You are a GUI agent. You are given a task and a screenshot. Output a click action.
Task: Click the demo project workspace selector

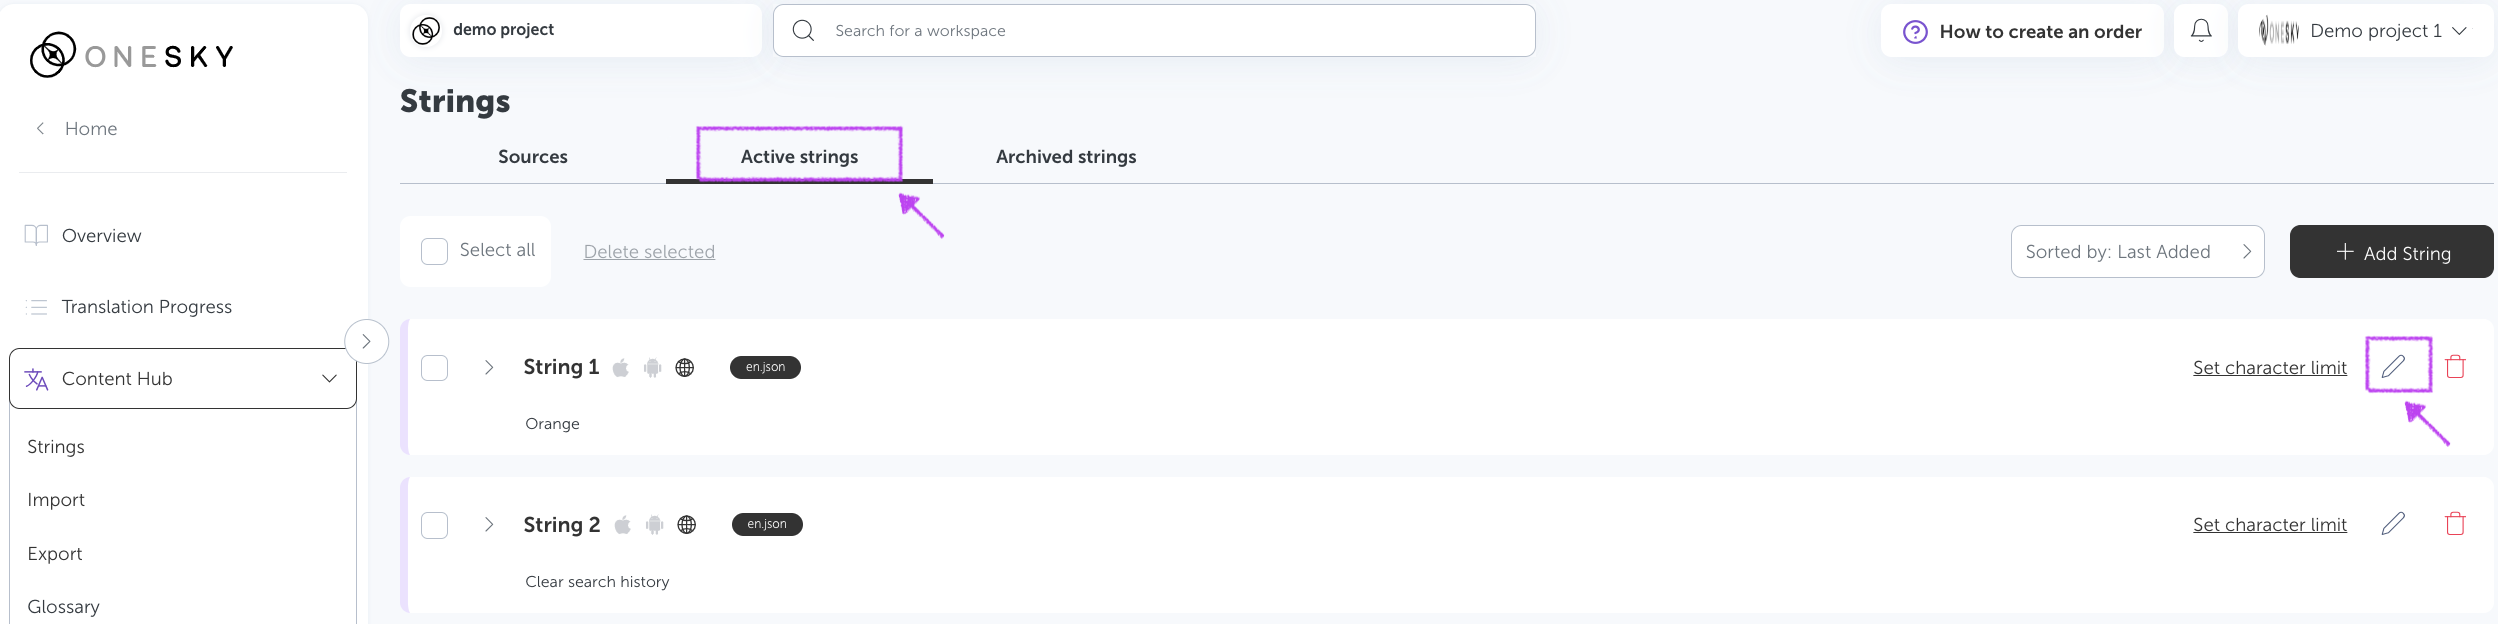pyautogui.click(x=580, y=31)
